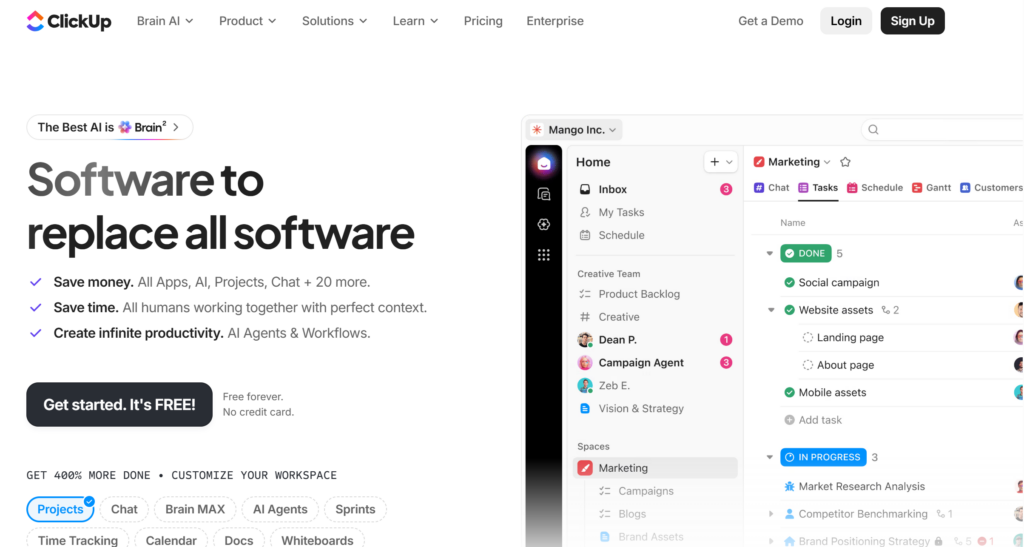Screen dimensions: 1024x547
Task: Select the AI Agents feature chip
Action: pos(280,509)
